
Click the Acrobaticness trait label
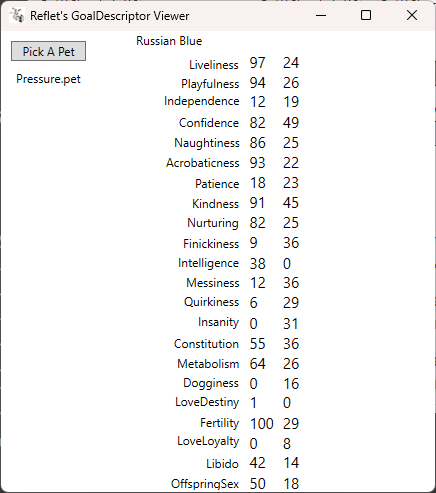pyautogui.click(x=203, y=163)
